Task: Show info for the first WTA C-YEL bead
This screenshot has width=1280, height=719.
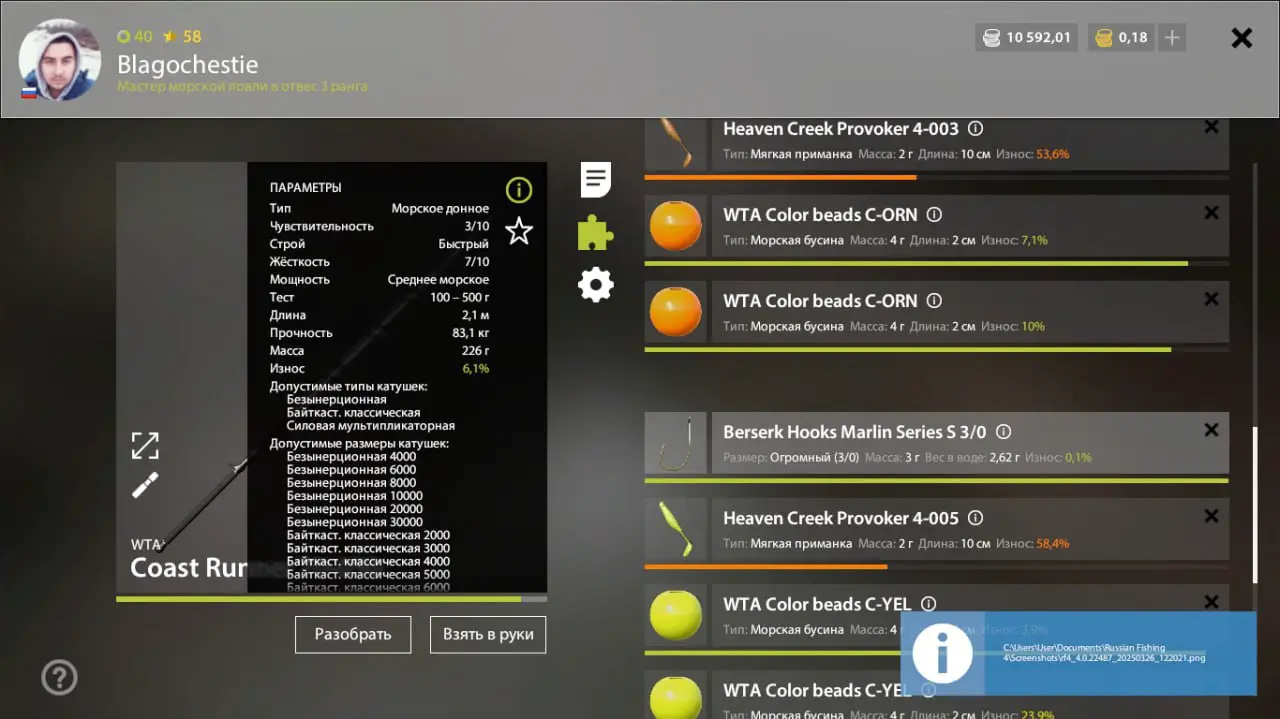Action: tap(928, 604)
